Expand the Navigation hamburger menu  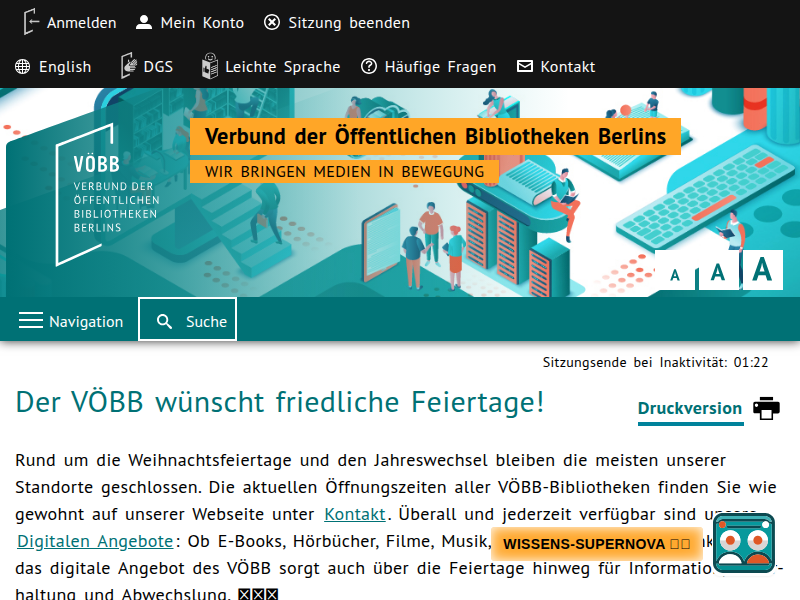(x=71, y=321)
